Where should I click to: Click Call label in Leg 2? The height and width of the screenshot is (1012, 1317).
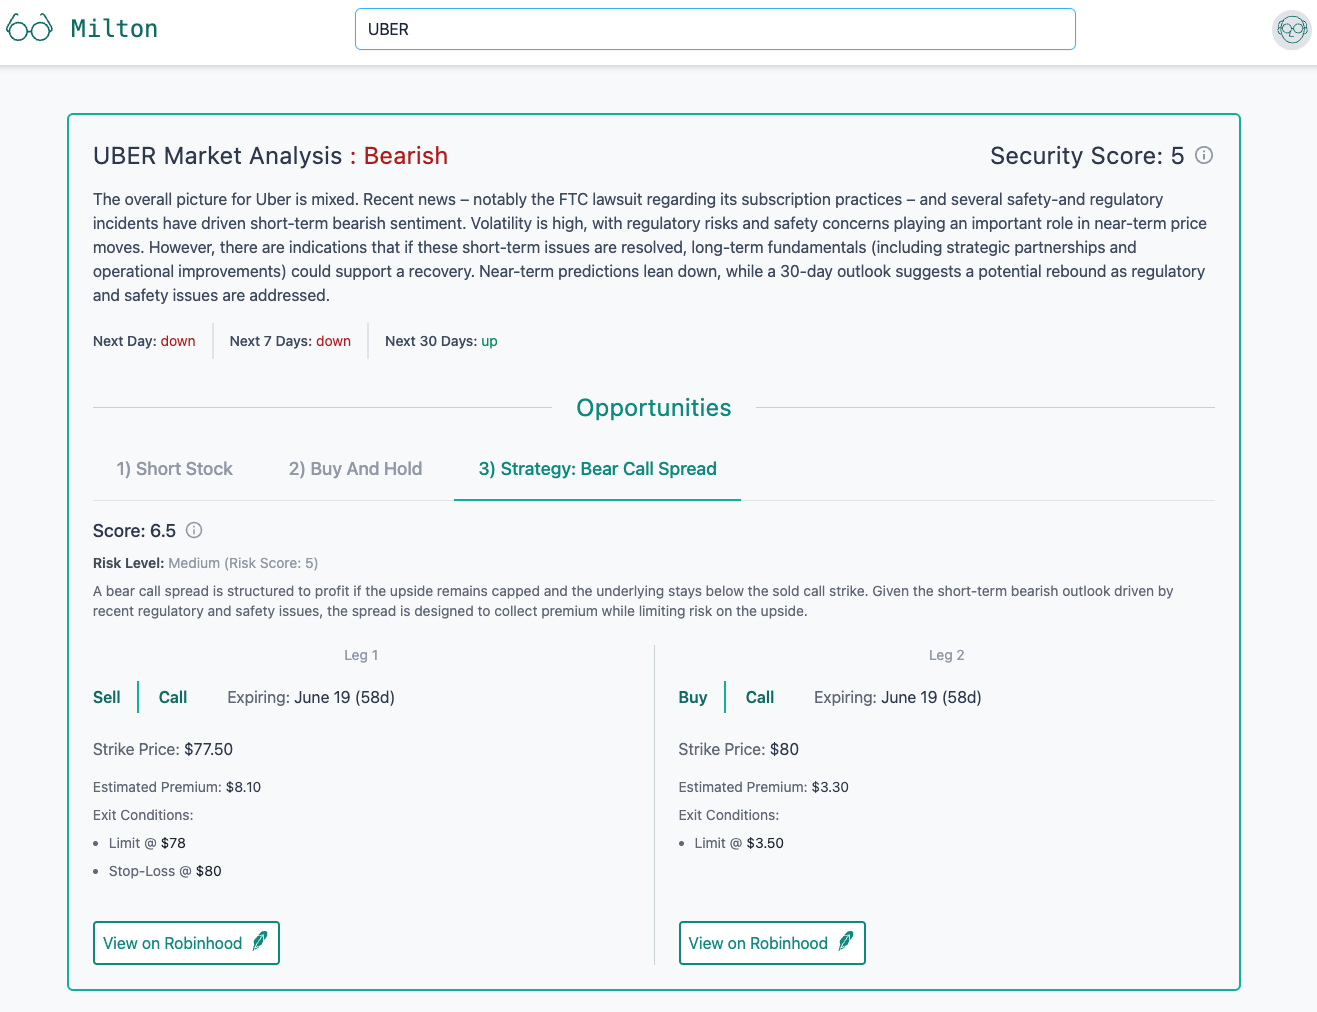pos(760,697)
